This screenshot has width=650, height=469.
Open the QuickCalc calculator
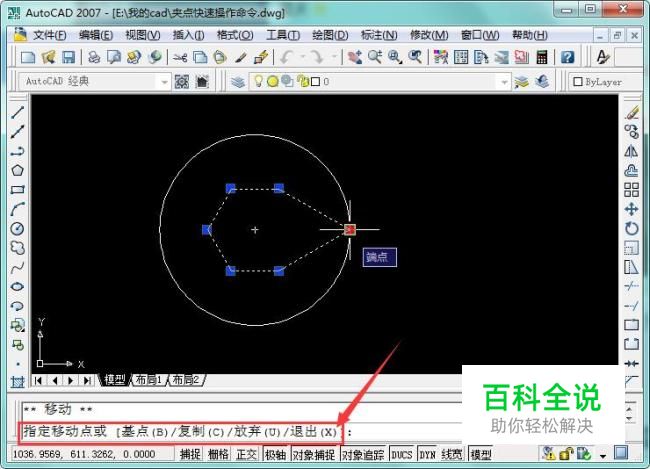[x=542, y=57]
